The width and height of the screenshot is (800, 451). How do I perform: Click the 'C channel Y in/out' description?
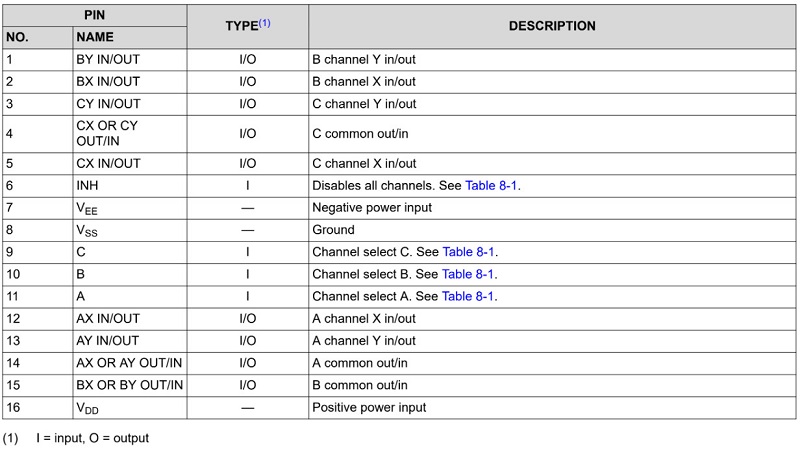pyautogui.click(x=364, y=104)
